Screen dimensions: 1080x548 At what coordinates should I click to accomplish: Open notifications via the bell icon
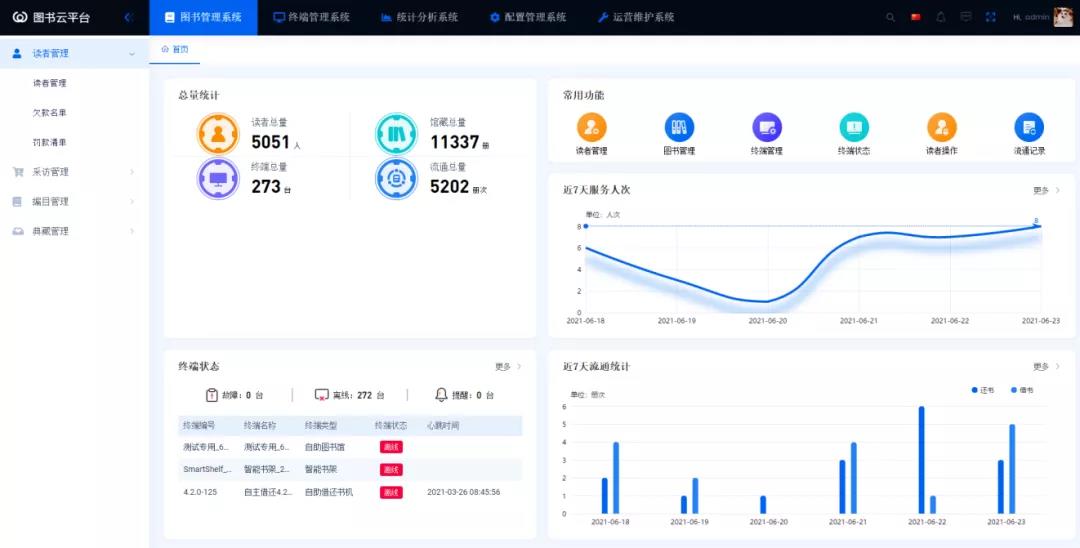941,17
